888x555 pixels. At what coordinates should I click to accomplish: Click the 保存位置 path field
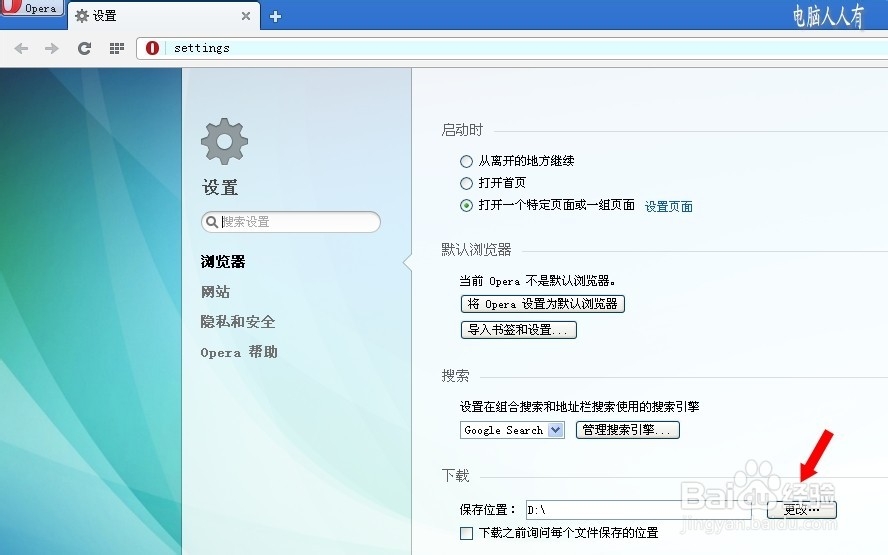(x=638, y=510)
